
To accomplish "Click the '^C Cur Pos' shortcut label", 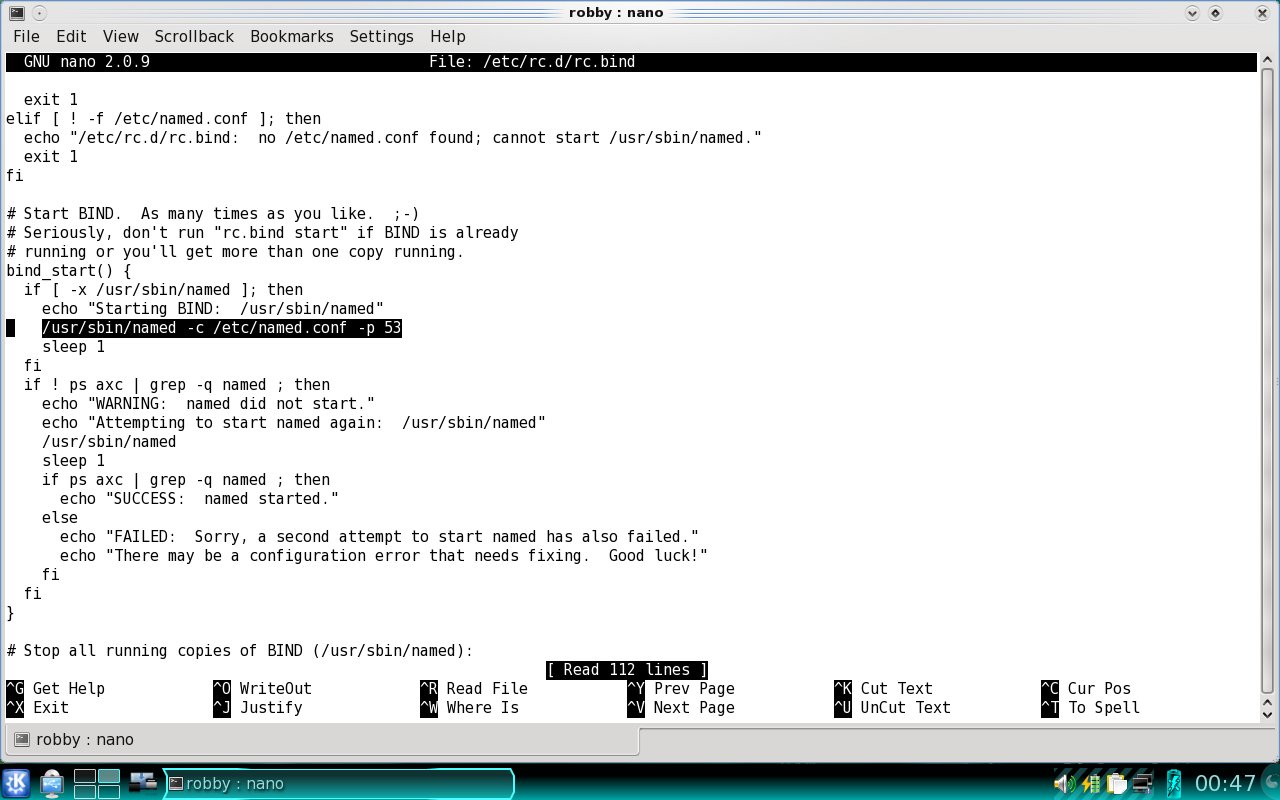I will [x=1086, y=689].
